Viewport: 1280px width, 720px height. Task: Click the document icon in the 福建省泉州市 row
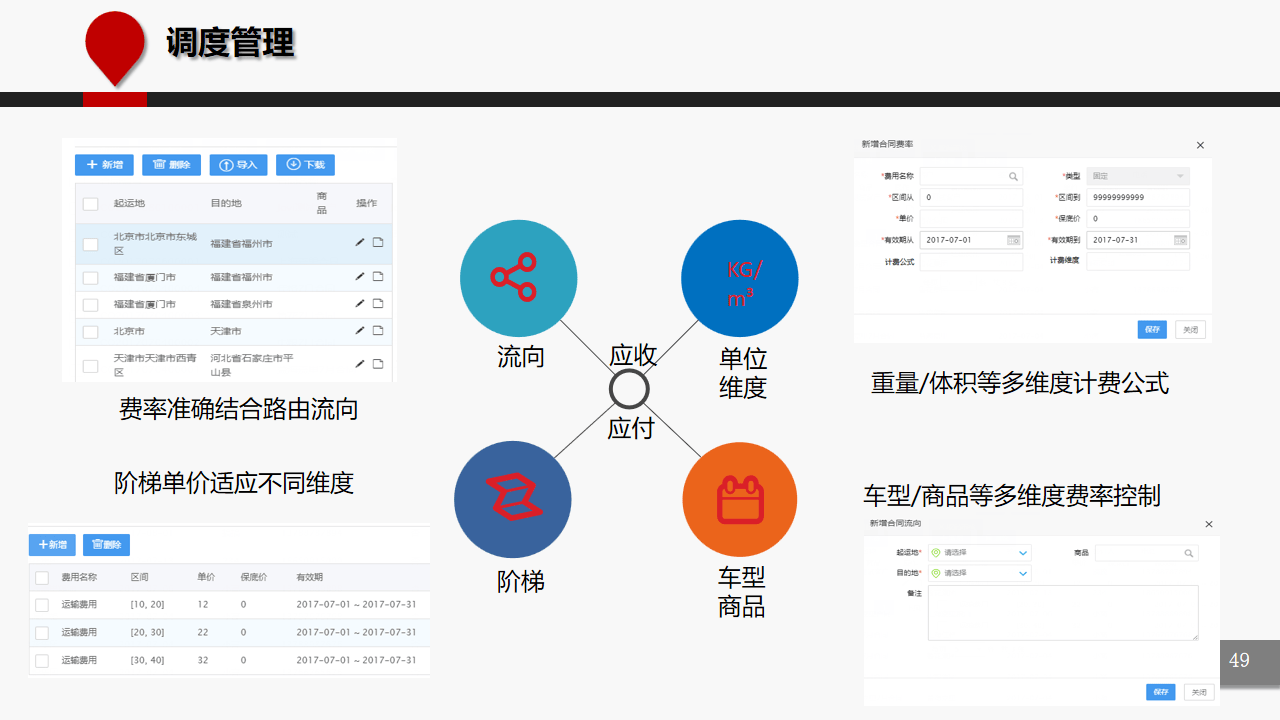point(378,303)
